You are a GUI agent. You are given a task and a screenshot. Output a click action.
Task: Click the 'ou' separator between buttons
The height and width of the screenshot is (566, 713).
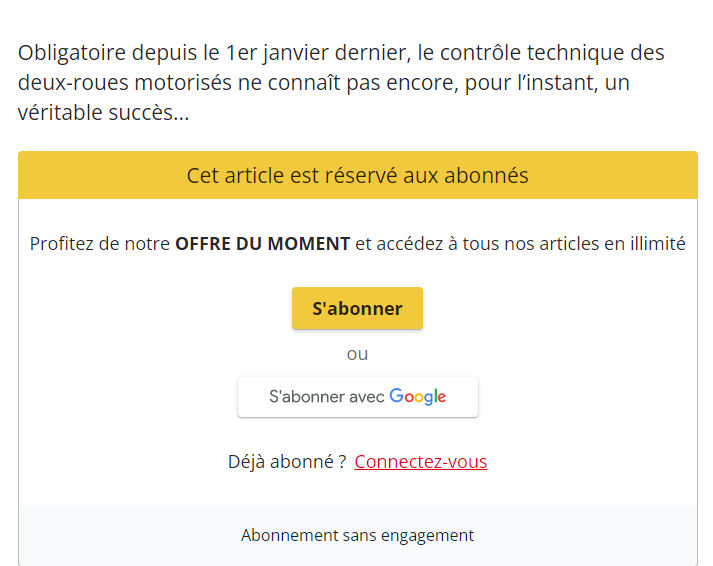[x=357, y=354]
